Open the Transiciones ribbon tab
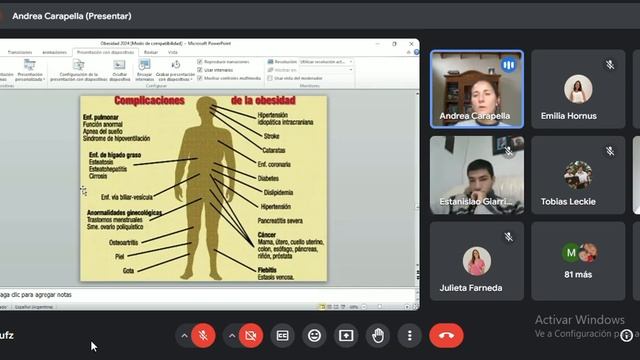640x360 pixels. pyautogui.click(x=20, y=52)
